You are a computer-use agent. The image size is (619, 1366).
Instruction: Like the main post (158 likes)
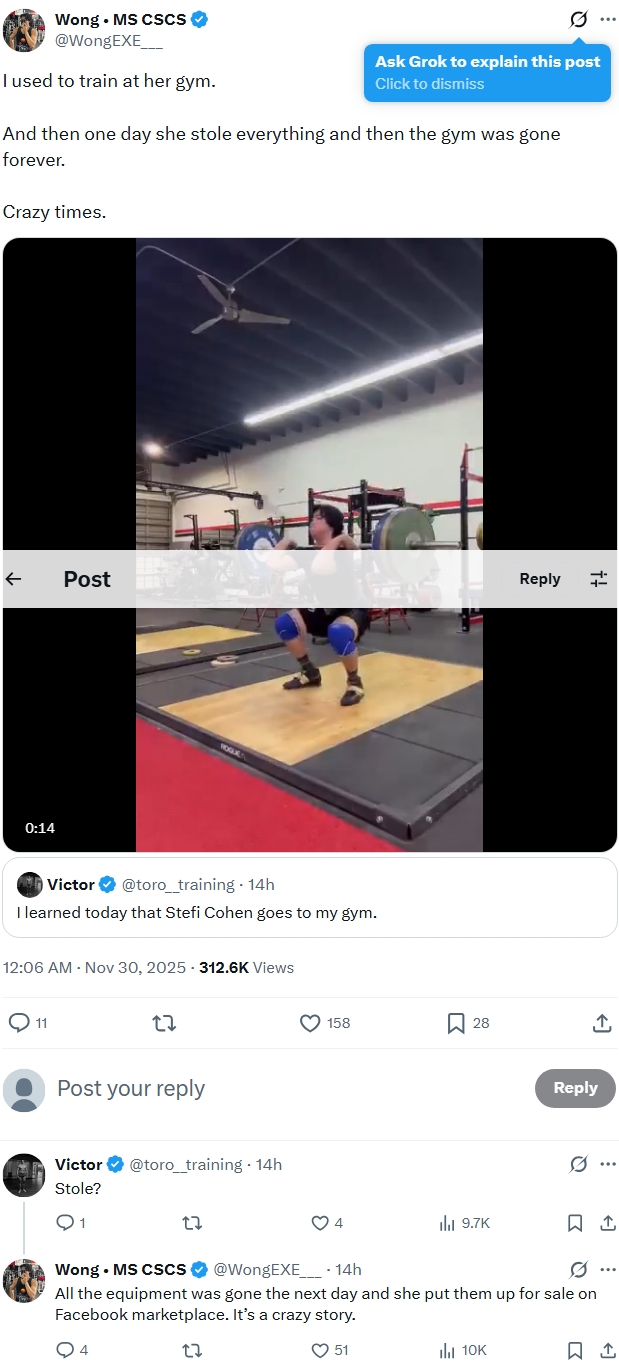[x=310, y=1023]
